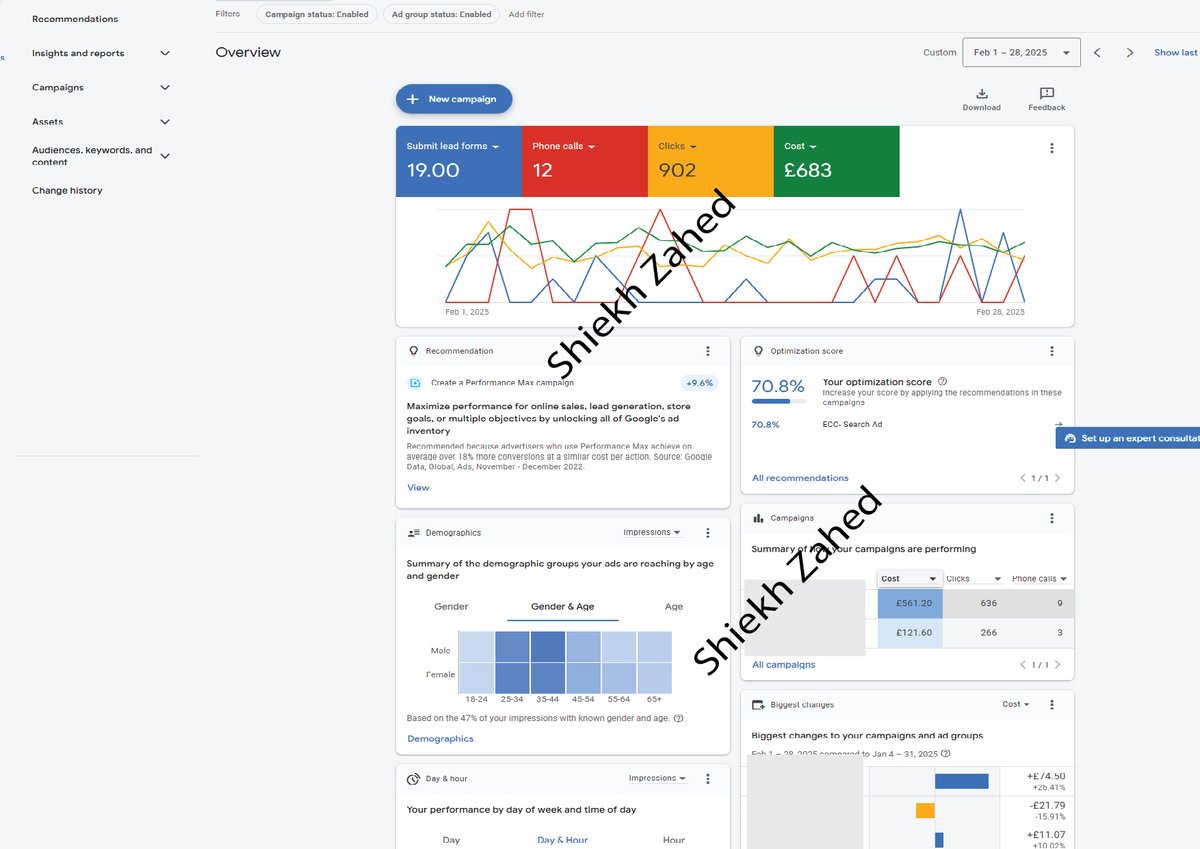Next page arrow in Optimization score card
The image size is (1200, 849).
pyautogui.click(x=1058, y=478)
